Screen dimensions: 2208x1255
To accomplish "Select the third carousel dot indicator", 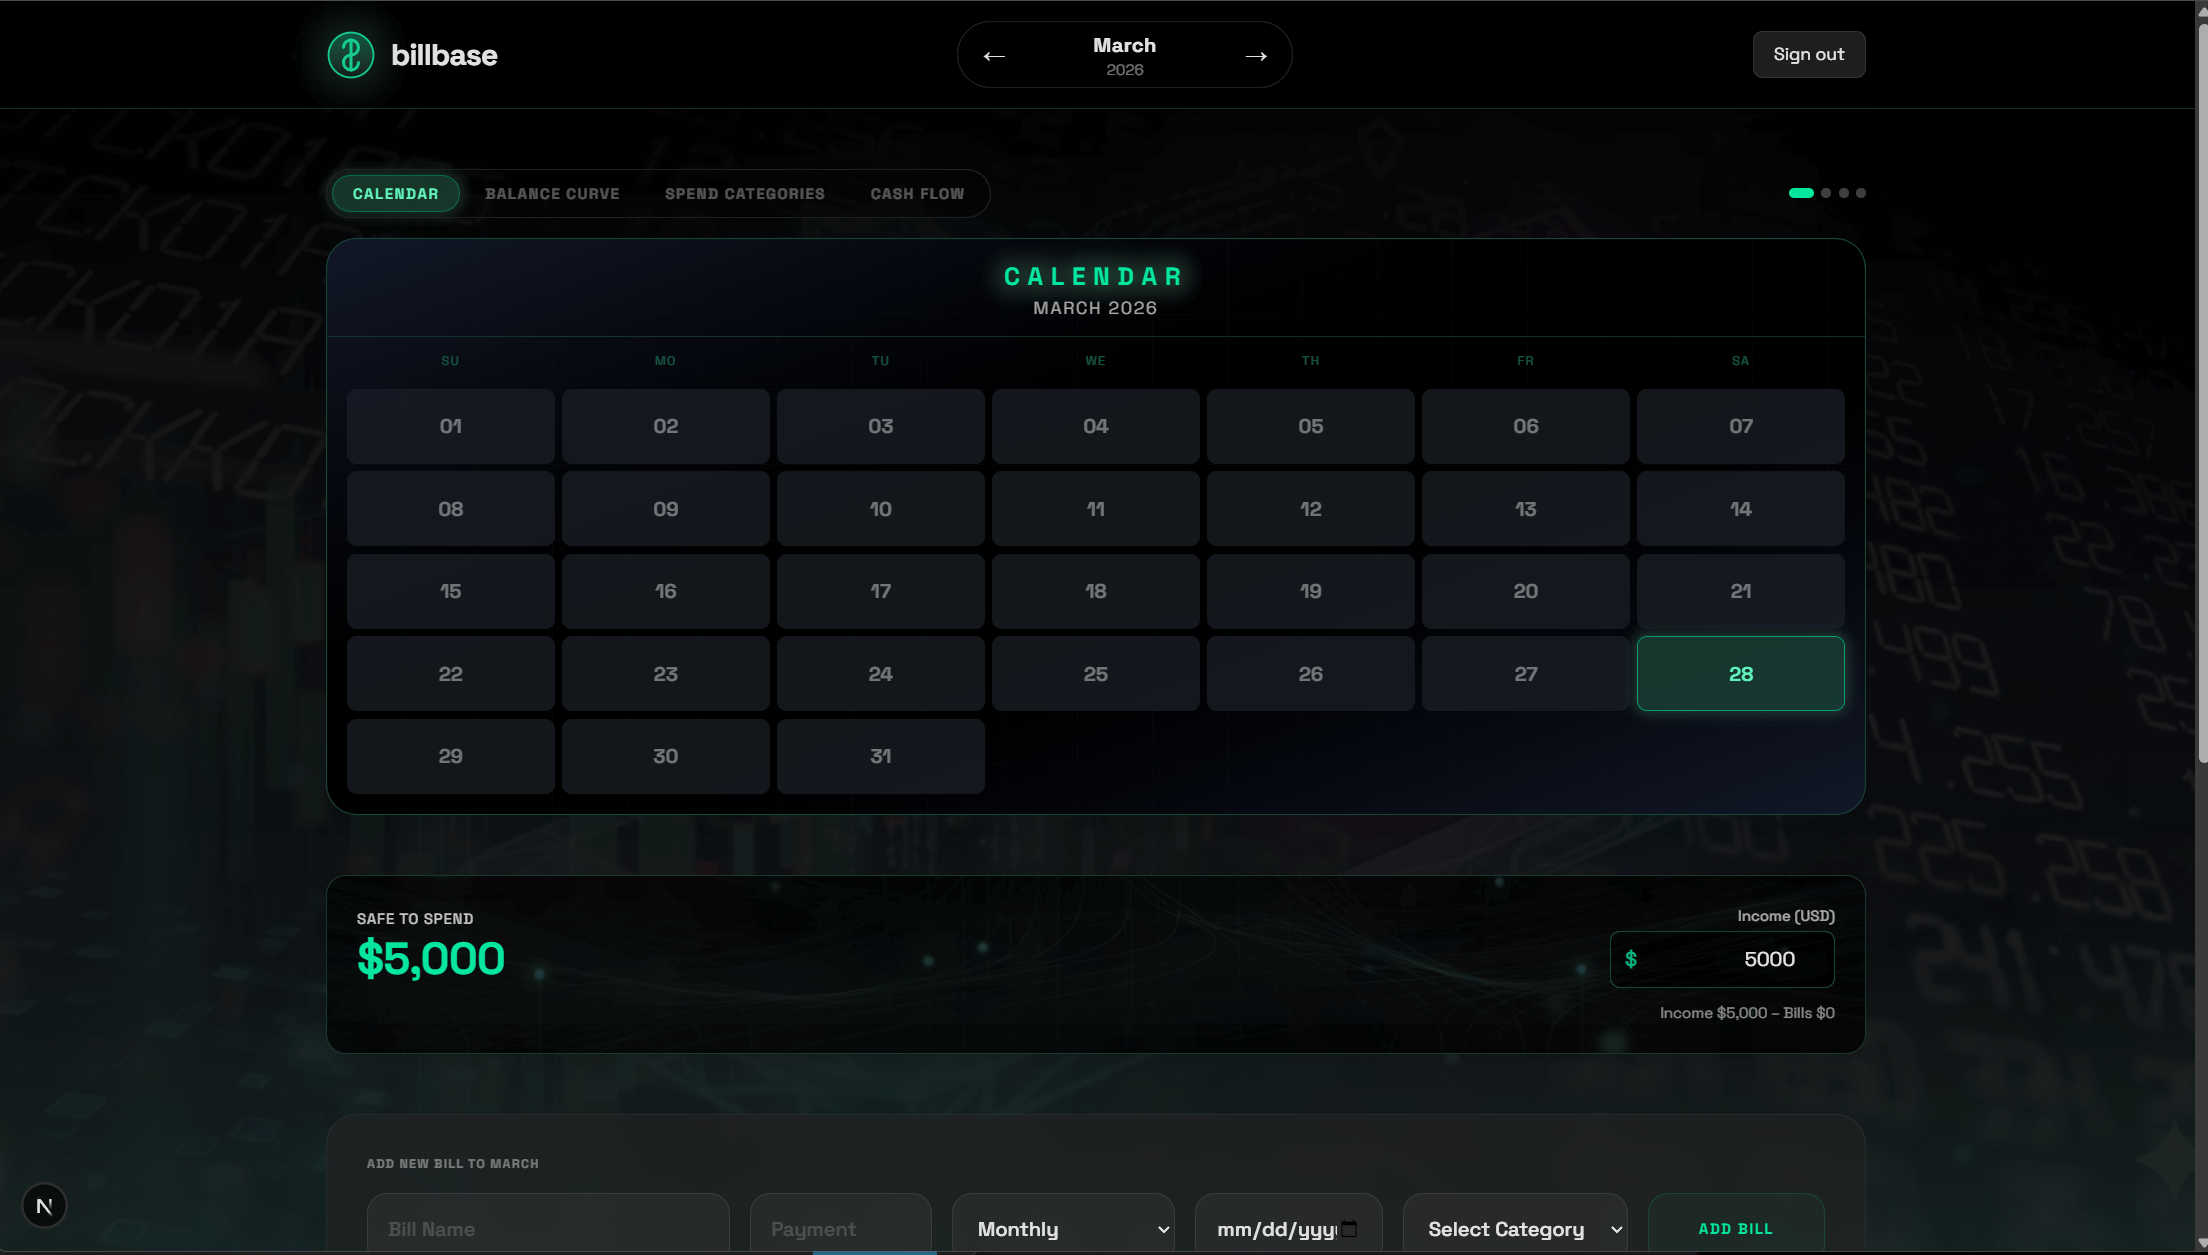I will click(x=1844, y=193).
